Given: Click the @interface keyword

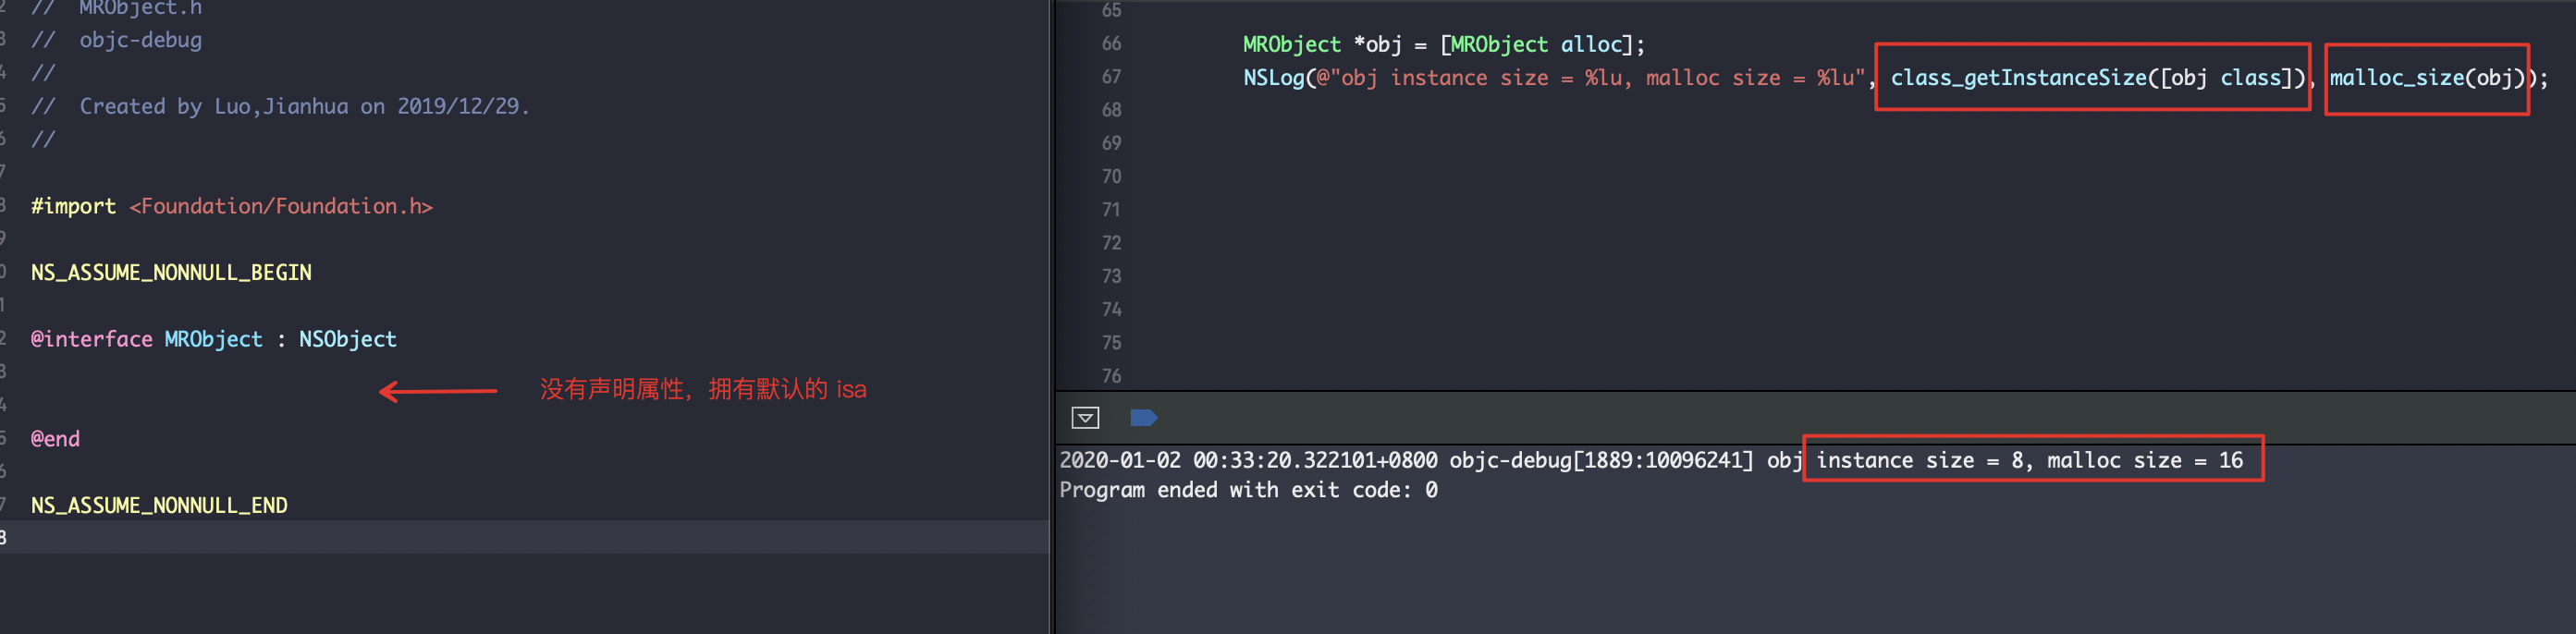Looking at the screenshot, I should (92, 339).
